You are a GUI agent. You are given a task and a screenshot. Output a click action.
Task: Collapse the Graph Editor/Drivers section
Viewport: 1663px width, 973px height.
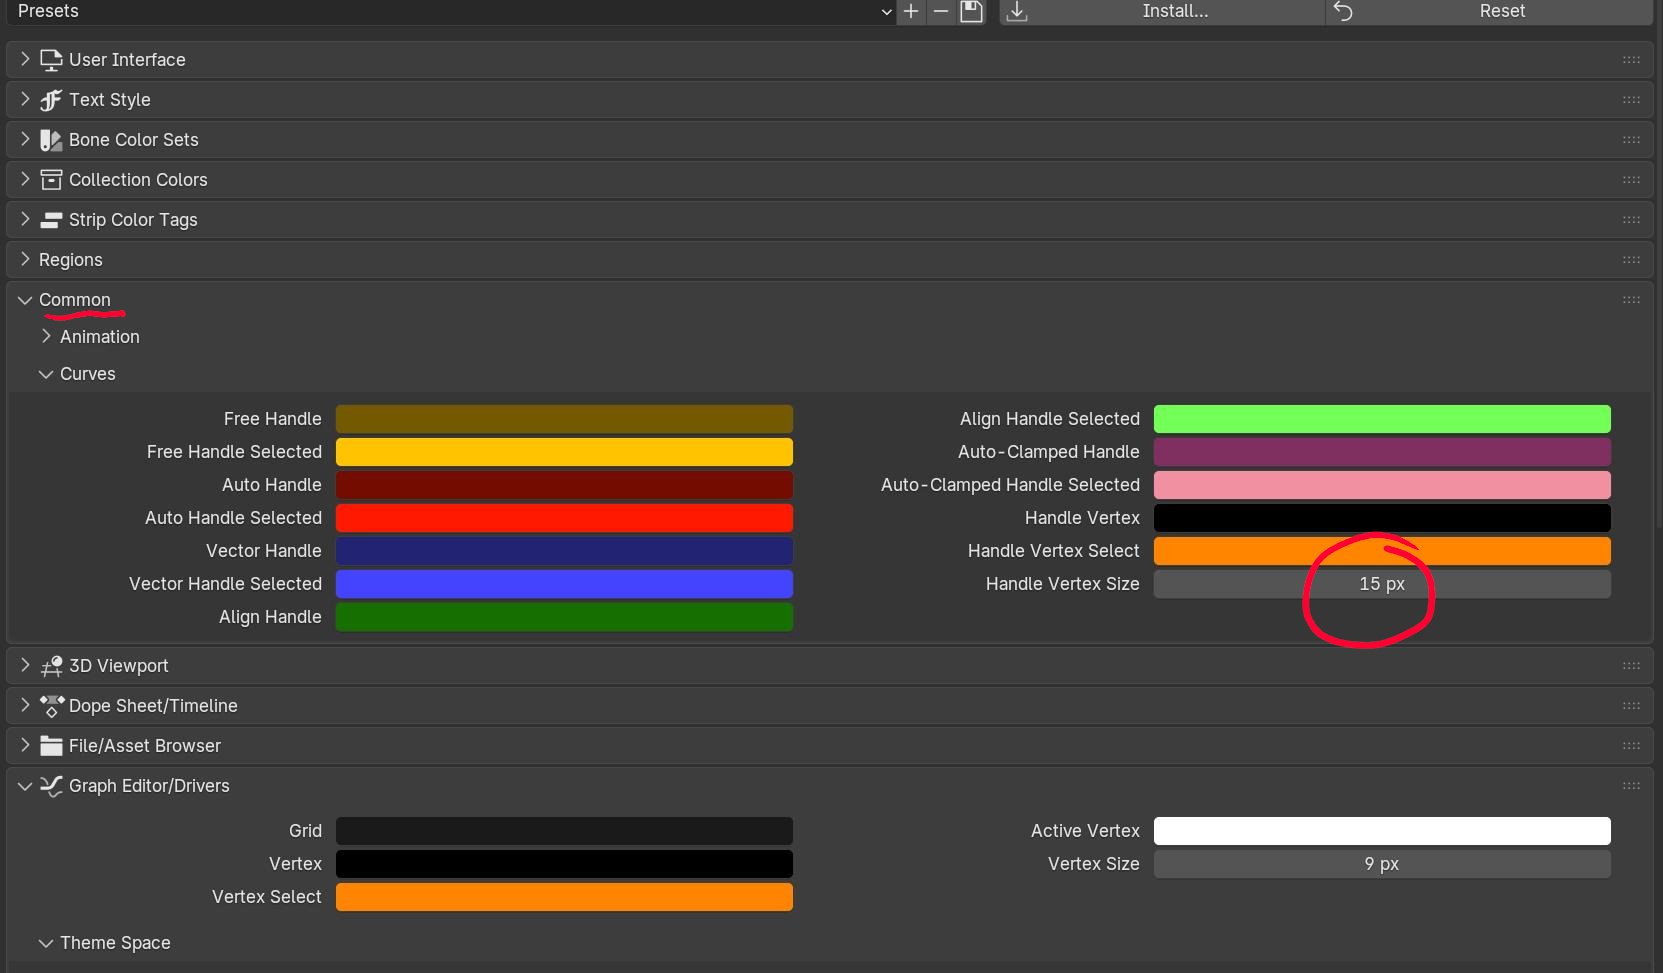pyautogui.click(x=25, y=786)
